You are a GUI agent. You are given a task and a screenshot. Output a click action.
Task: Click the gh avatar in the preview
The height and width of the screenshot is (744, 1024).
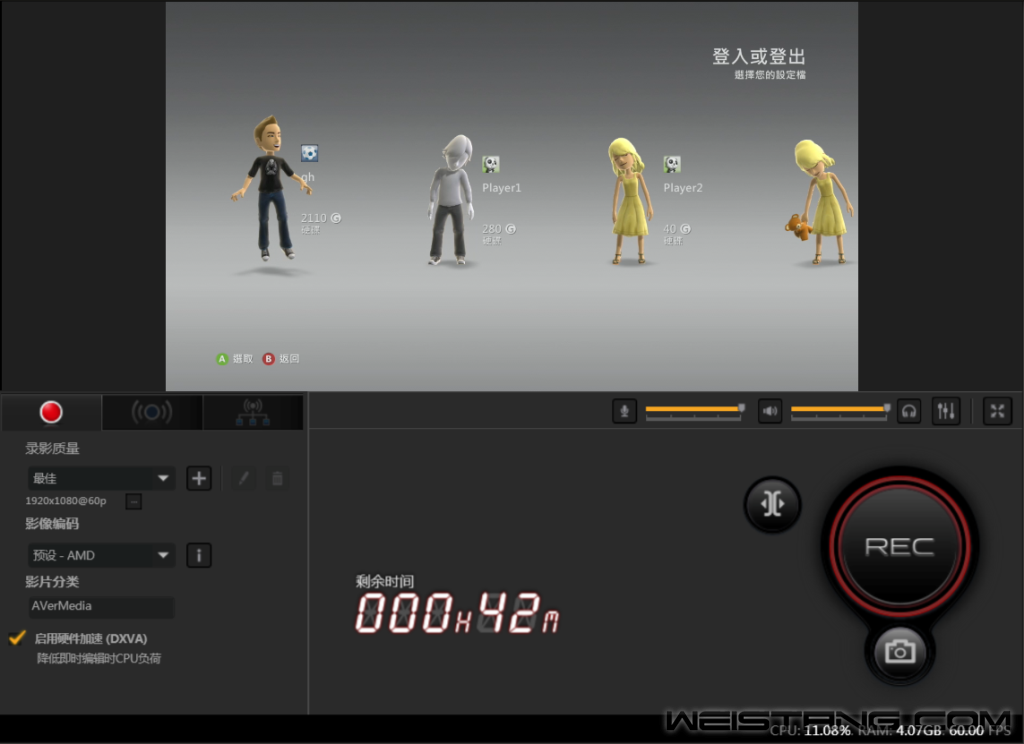coord(272,188)
